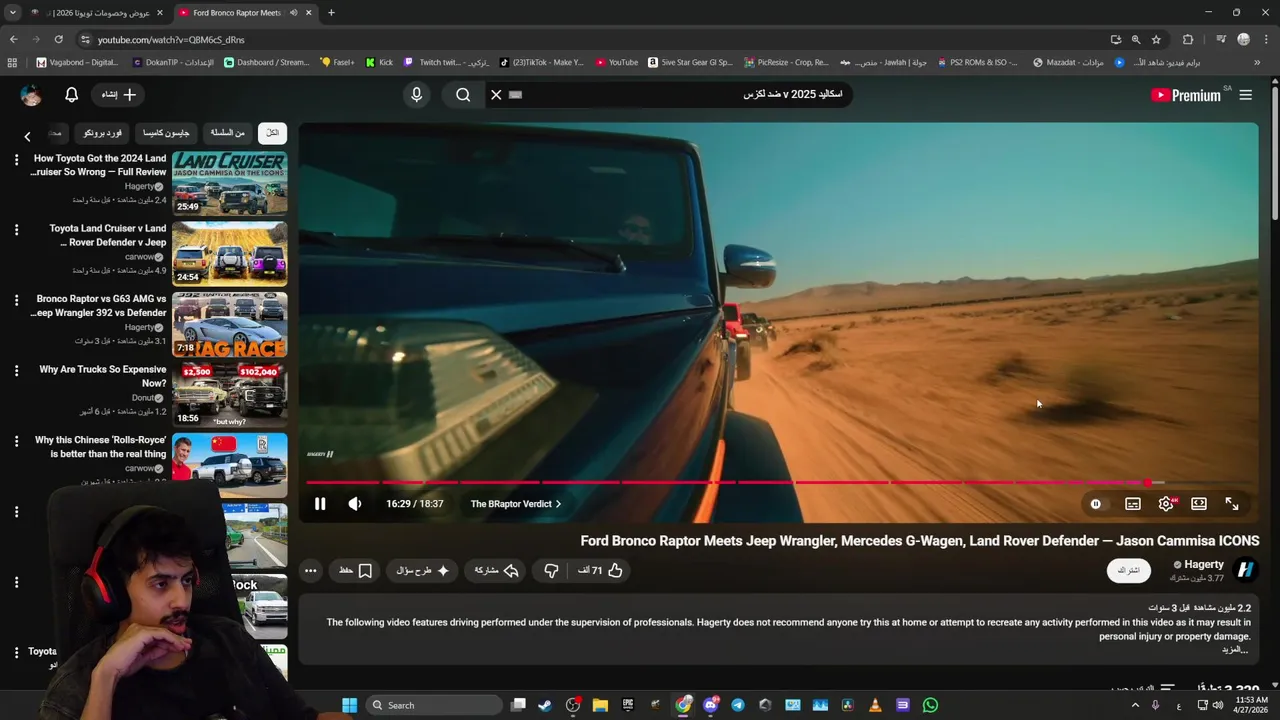Show hidden bookmarks overflow chevron
The height and width of the screenshot is (720, 1280).
(1257, 62)
